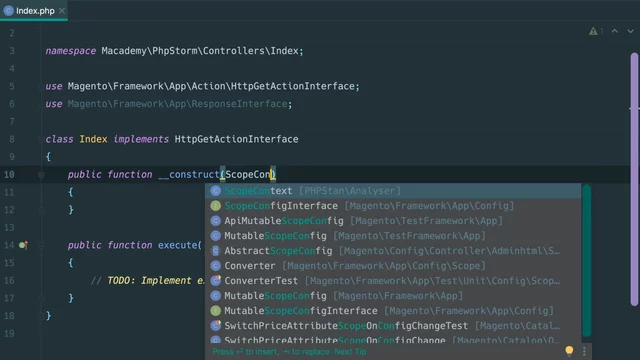Click test icon beside SwitchPriceAttributeScopeOnConfigChangeTest

216,326
